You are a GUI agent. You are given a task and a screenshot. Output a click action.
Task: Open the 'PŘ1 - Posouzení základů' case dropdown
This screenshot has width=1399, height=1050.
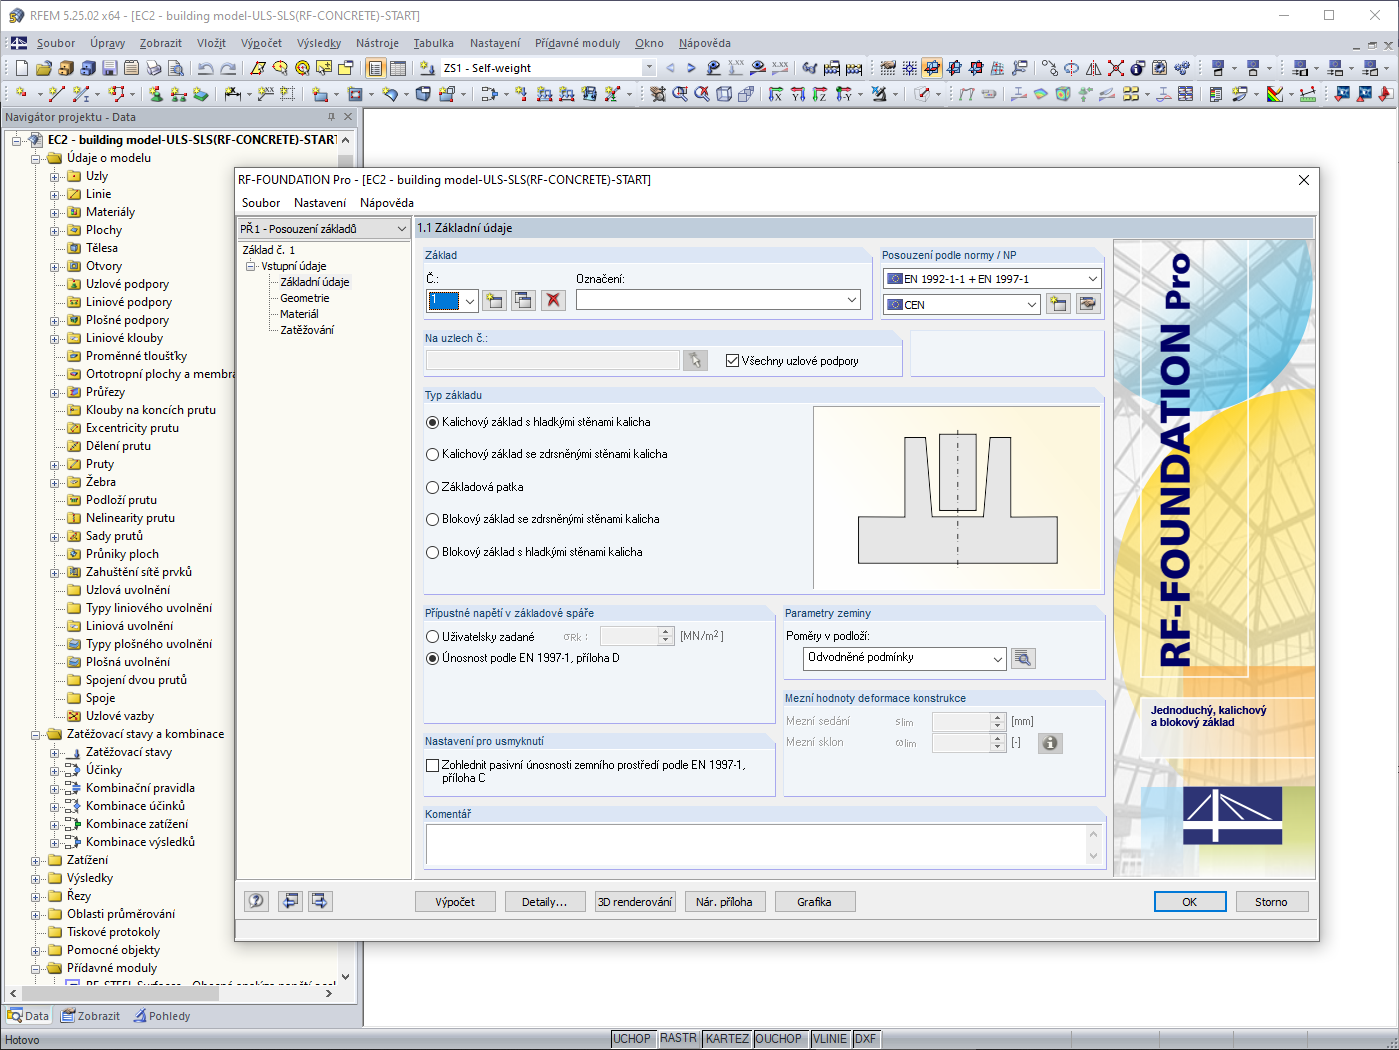401,229
